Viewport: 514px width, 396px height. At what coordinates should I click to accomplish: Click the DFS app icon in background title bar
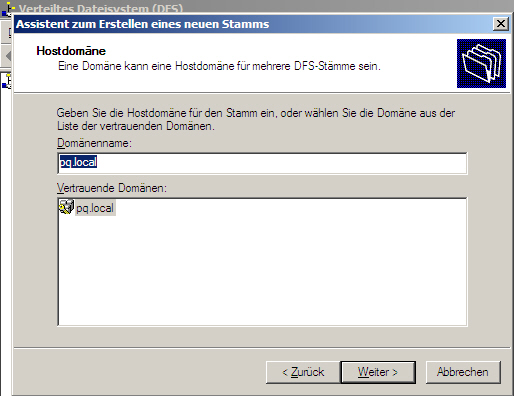point(8,9)
